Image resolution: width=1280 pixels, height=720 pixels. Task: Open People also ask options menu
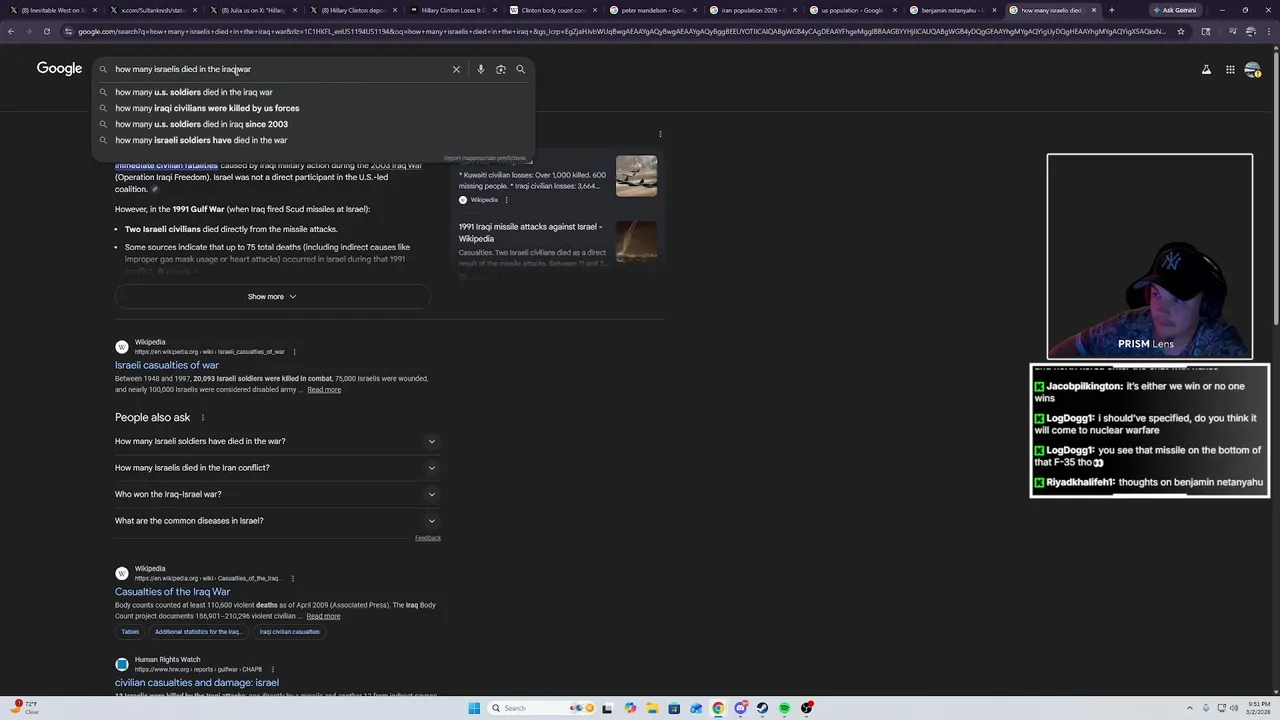(x=202, y=418)
